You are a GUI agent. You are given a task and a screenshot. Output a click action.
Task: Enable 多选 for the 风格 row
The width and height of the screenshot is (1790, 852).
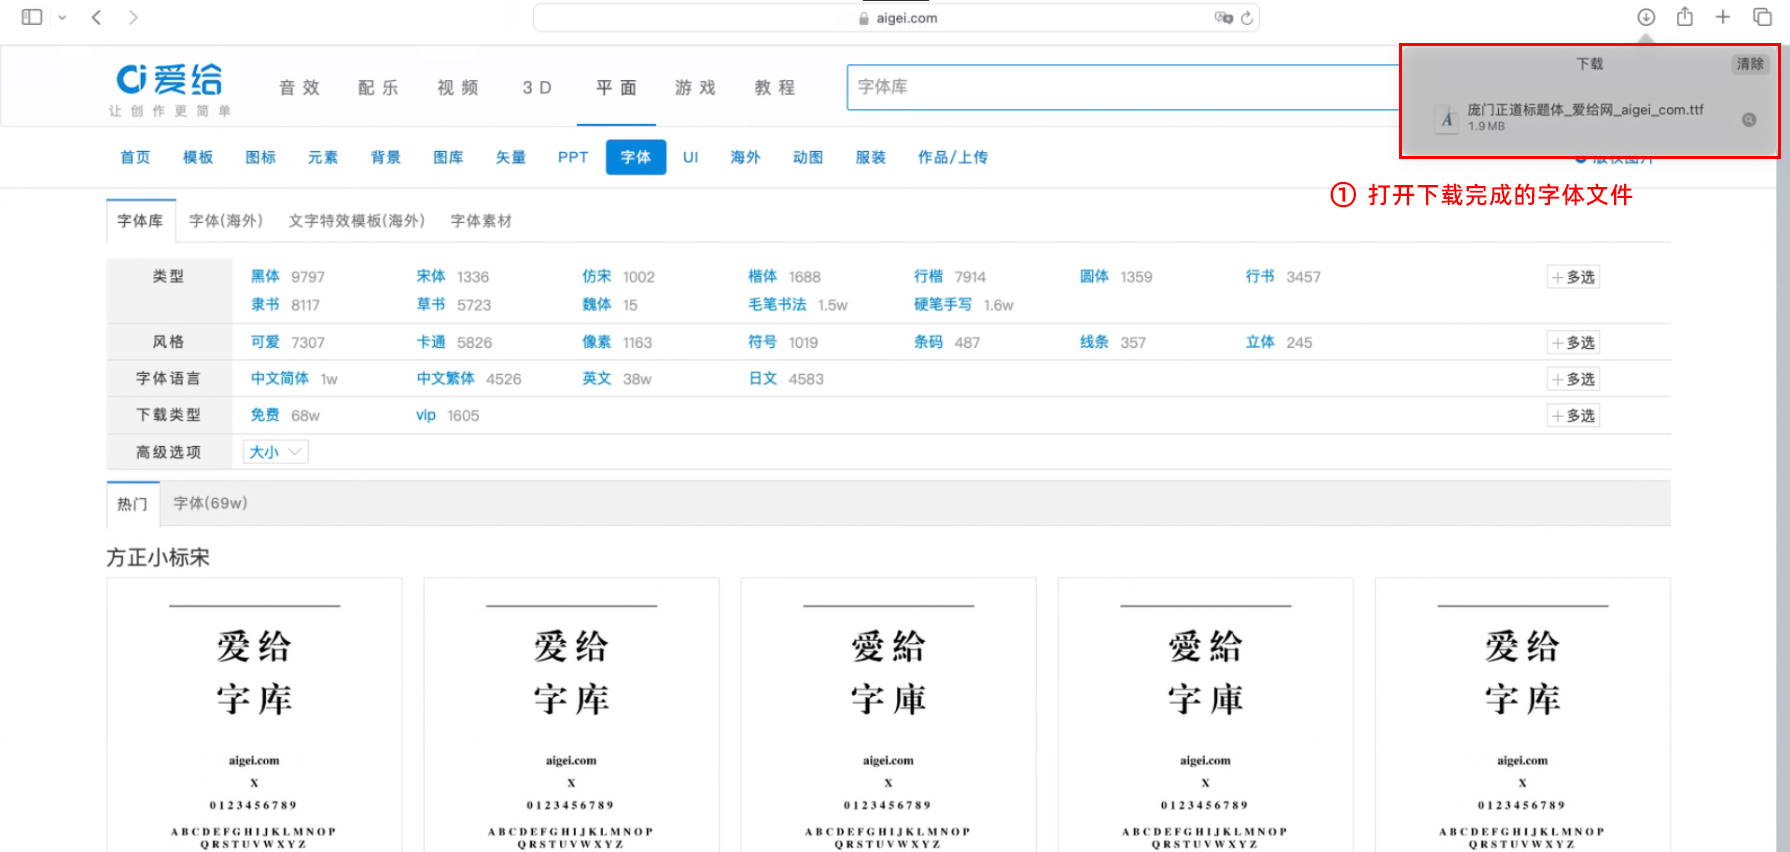(1573, 343)
